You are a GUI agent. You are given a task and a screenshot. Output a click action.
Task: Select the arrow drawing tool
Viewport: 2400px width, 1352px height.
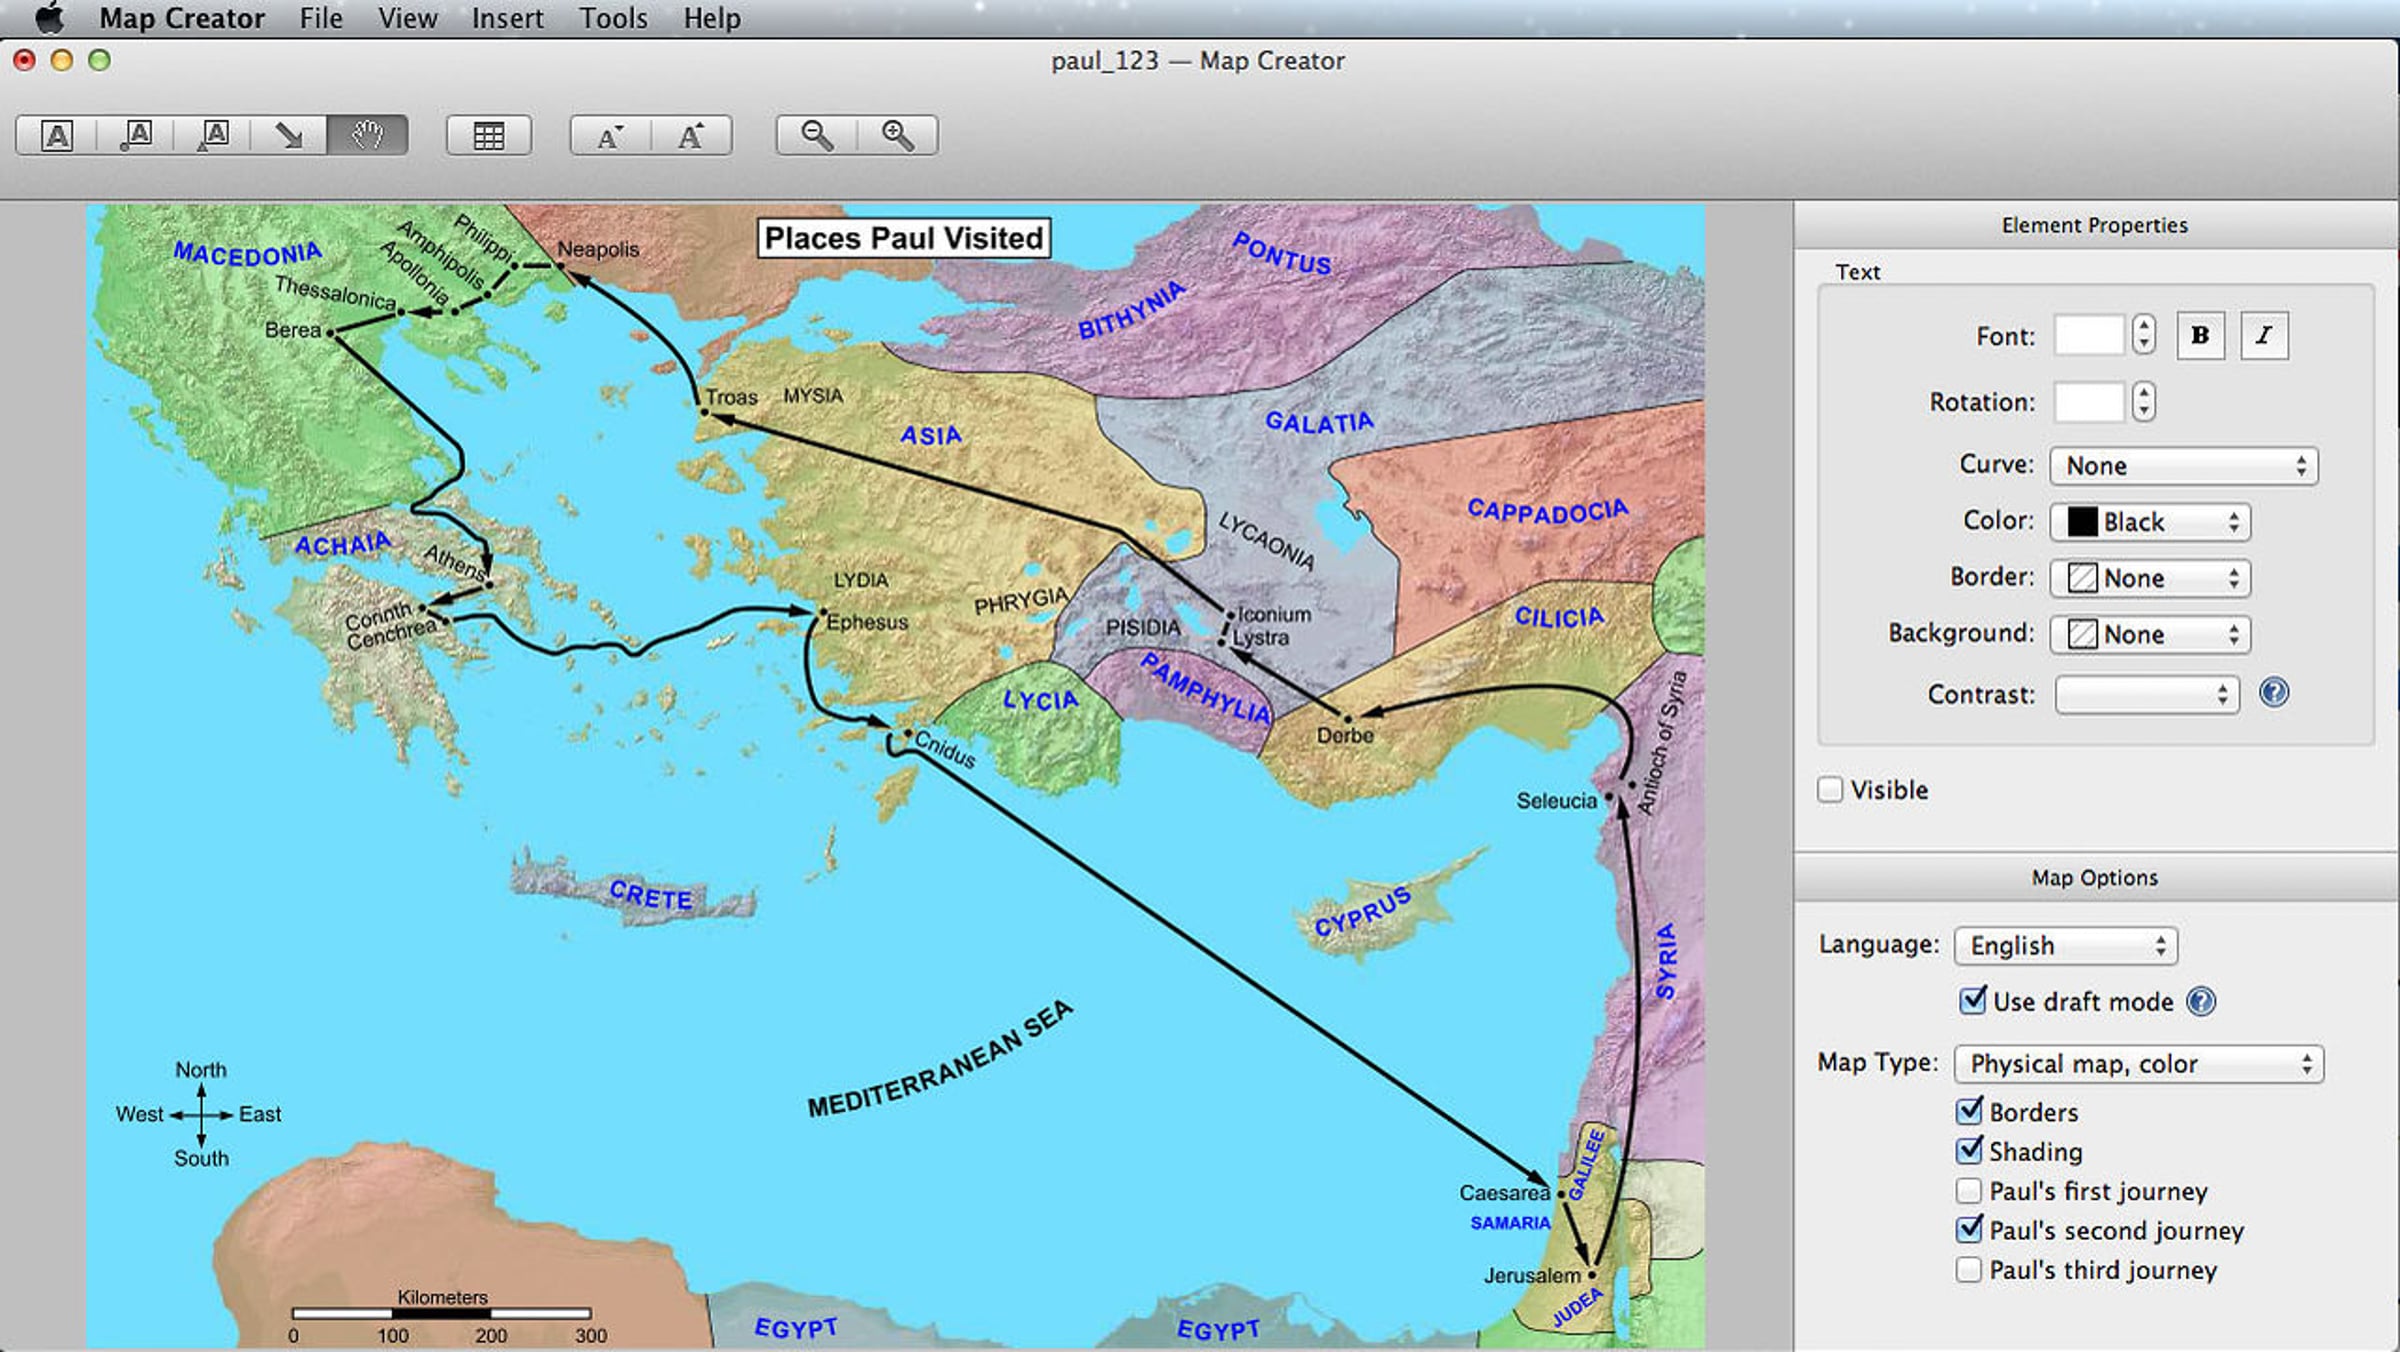tap(289, 135)
